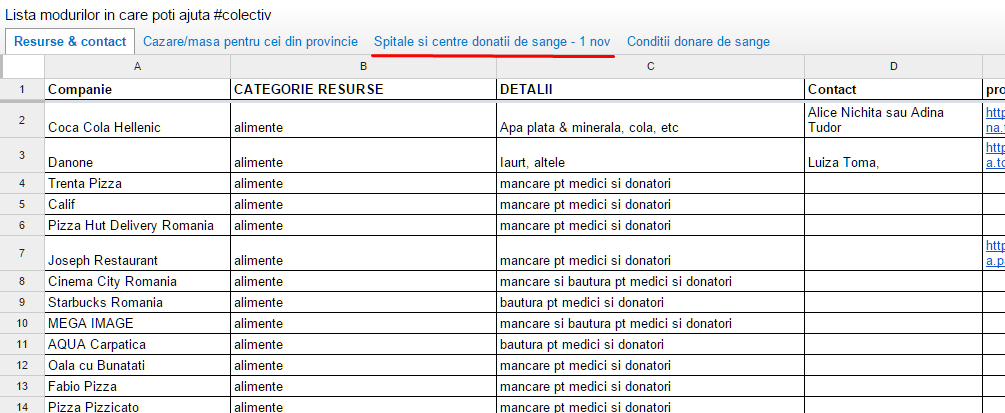Select the AQUA Carpatica cell
Image resolution: width=1005 pixels, height=413 pixels.
pos(137,344)
